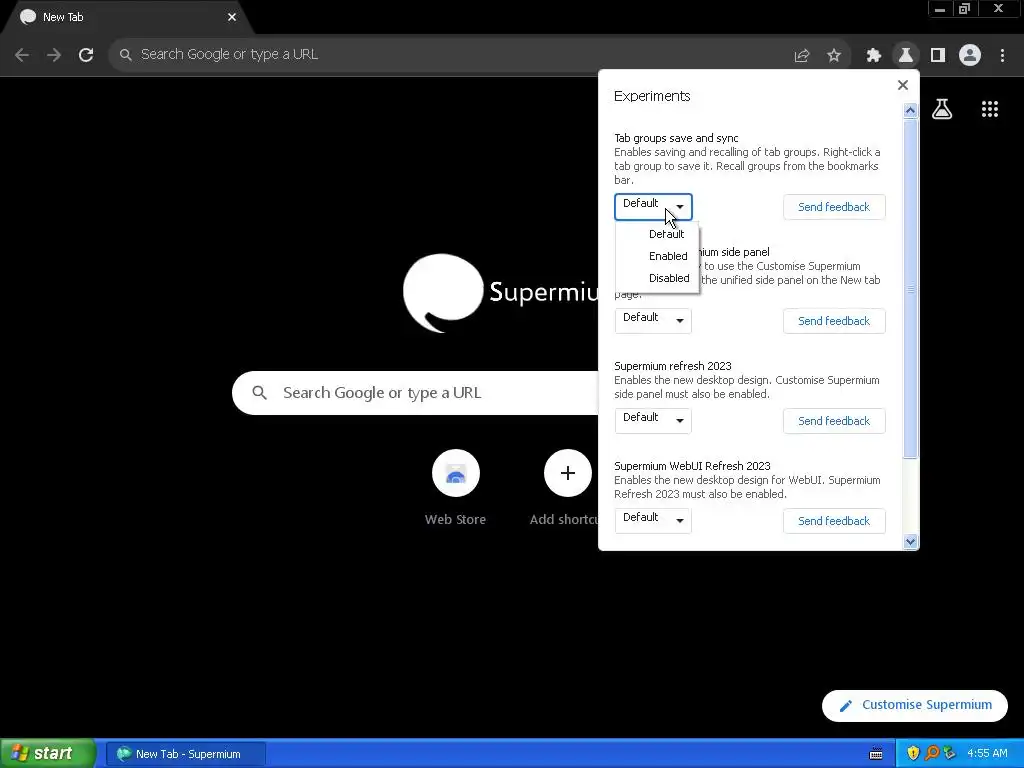
Task: Select the New Tab browser tab
Action: click(127, 18)
